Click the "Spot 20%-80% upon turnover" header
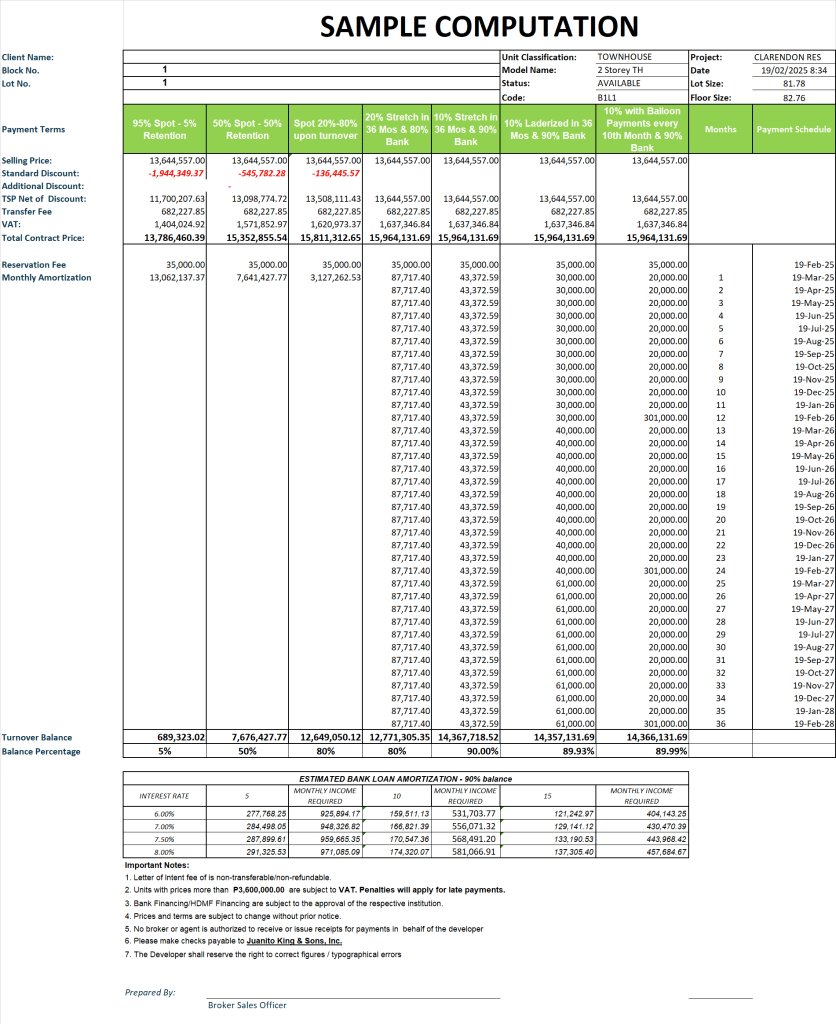836x1024 pixels. pos(326,129)
